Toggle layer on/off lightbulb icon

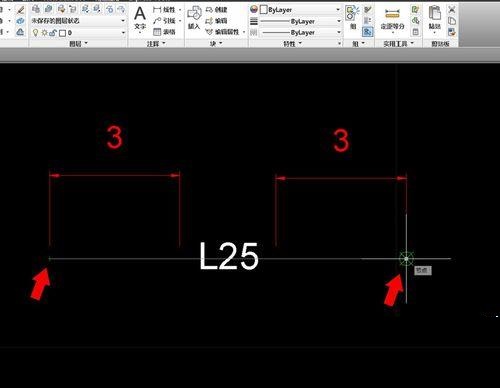point(35,33)
